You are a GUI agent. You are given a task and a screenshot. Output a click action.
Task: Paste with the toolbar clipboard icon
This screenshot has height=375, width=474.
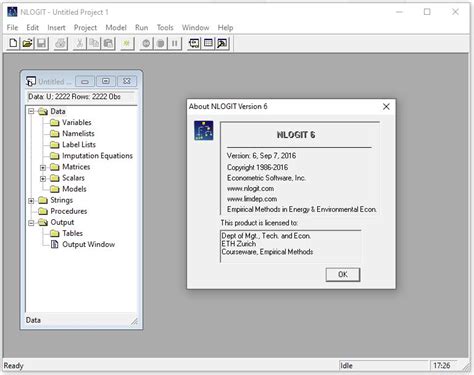click(x=108, y=43)
